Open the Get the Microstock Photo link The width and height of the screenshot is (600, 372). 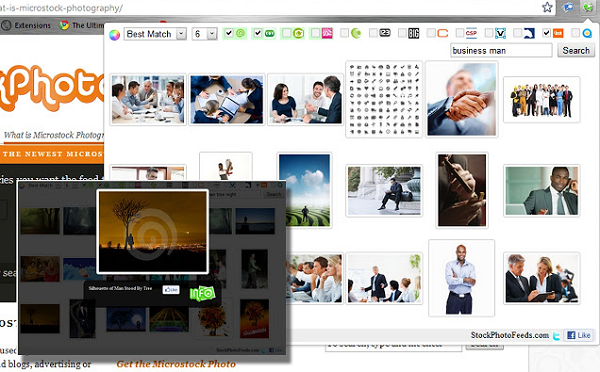(176, 364)
